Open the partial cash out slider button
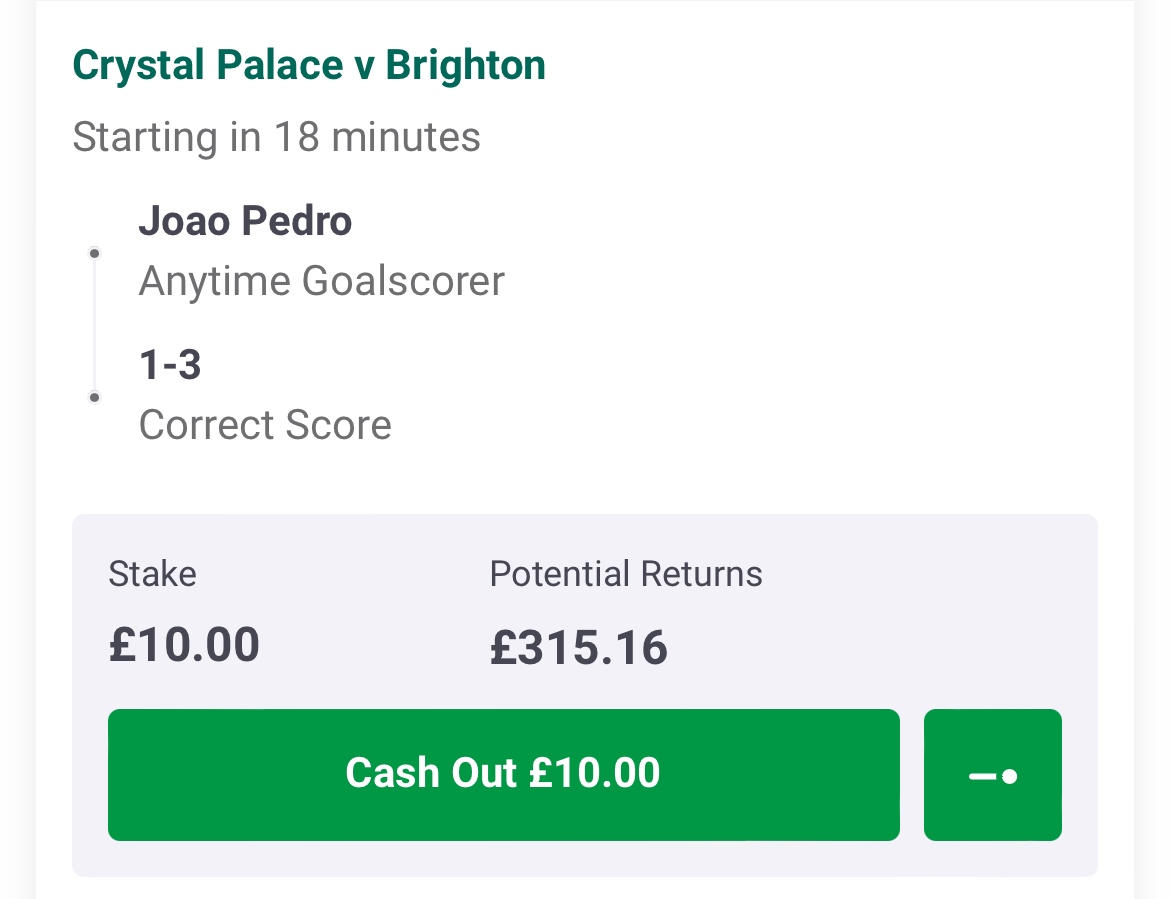Viewport: 1170px width, 899px height. [x=992, y=774]
